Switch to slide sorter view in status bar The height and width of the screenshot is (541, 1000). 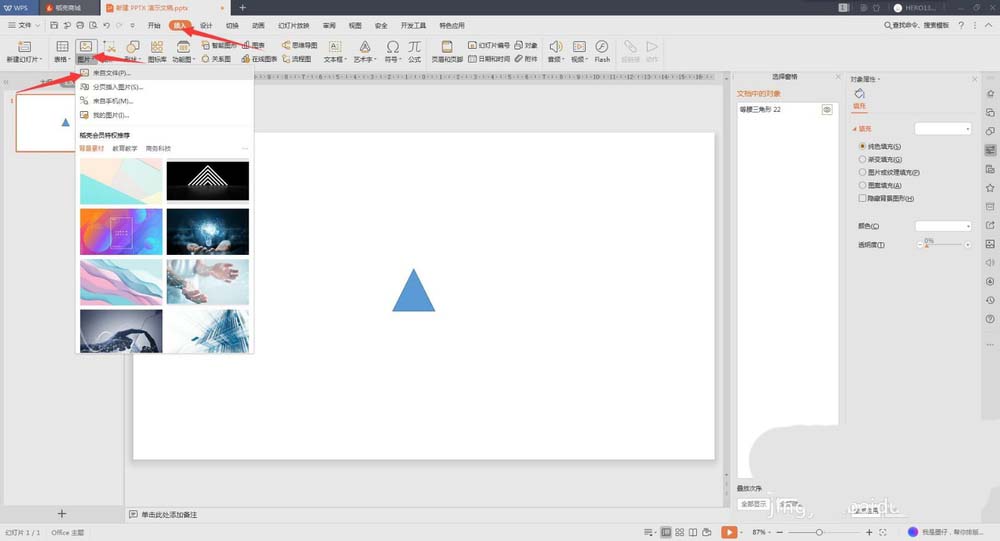[x=680, y=532]
